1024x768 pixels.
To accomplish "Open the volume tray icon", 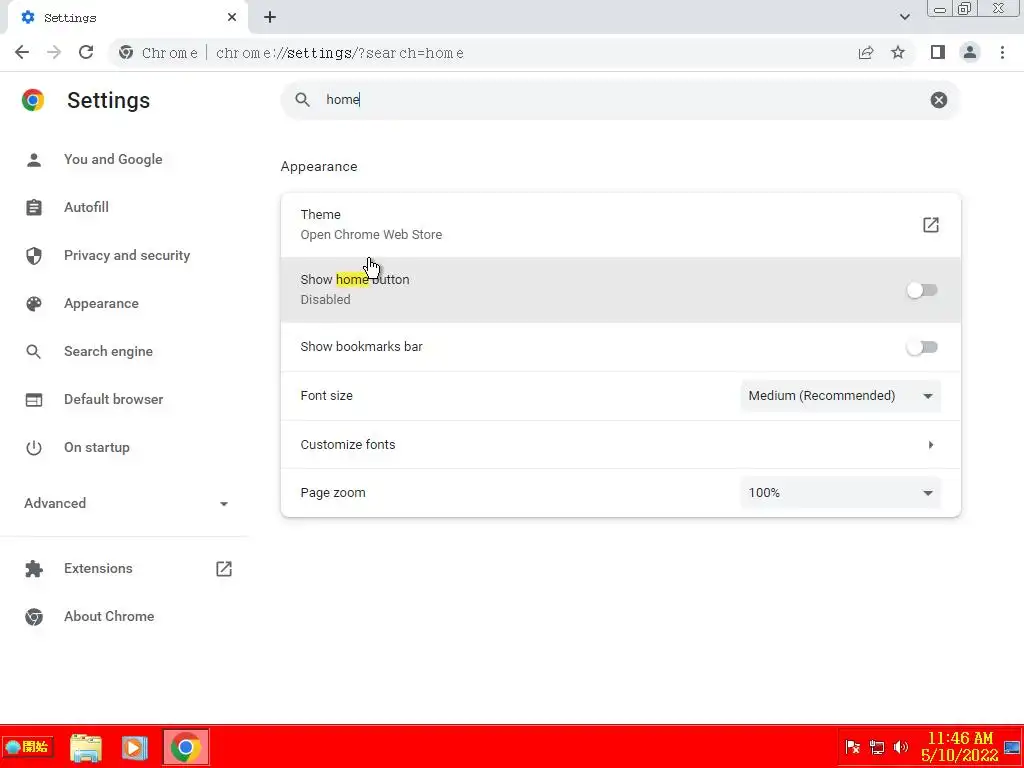I will point(901,747).
